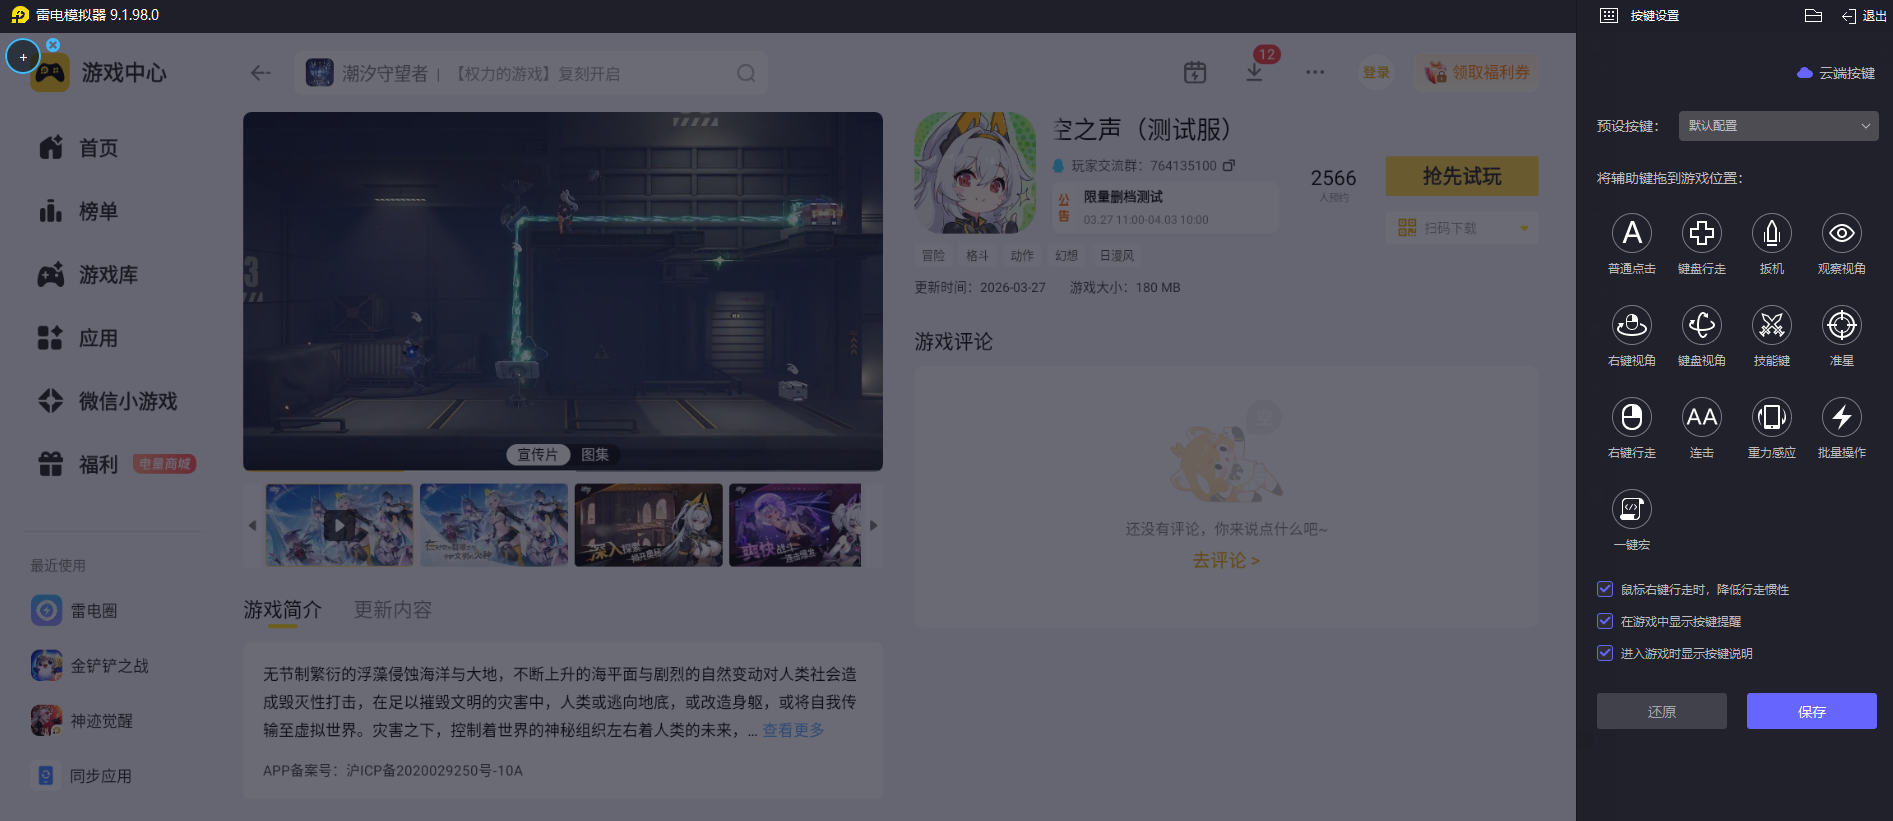This screenshot has width=1893, height=821.
Task: Switch to 游戏简介 tab
Action: click(283, 610)
